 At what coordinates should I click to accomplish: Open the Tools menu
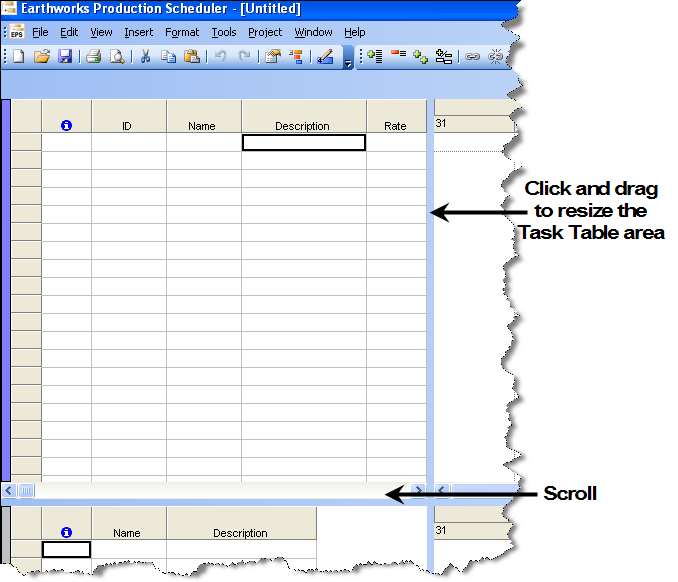tap(224, 32)
